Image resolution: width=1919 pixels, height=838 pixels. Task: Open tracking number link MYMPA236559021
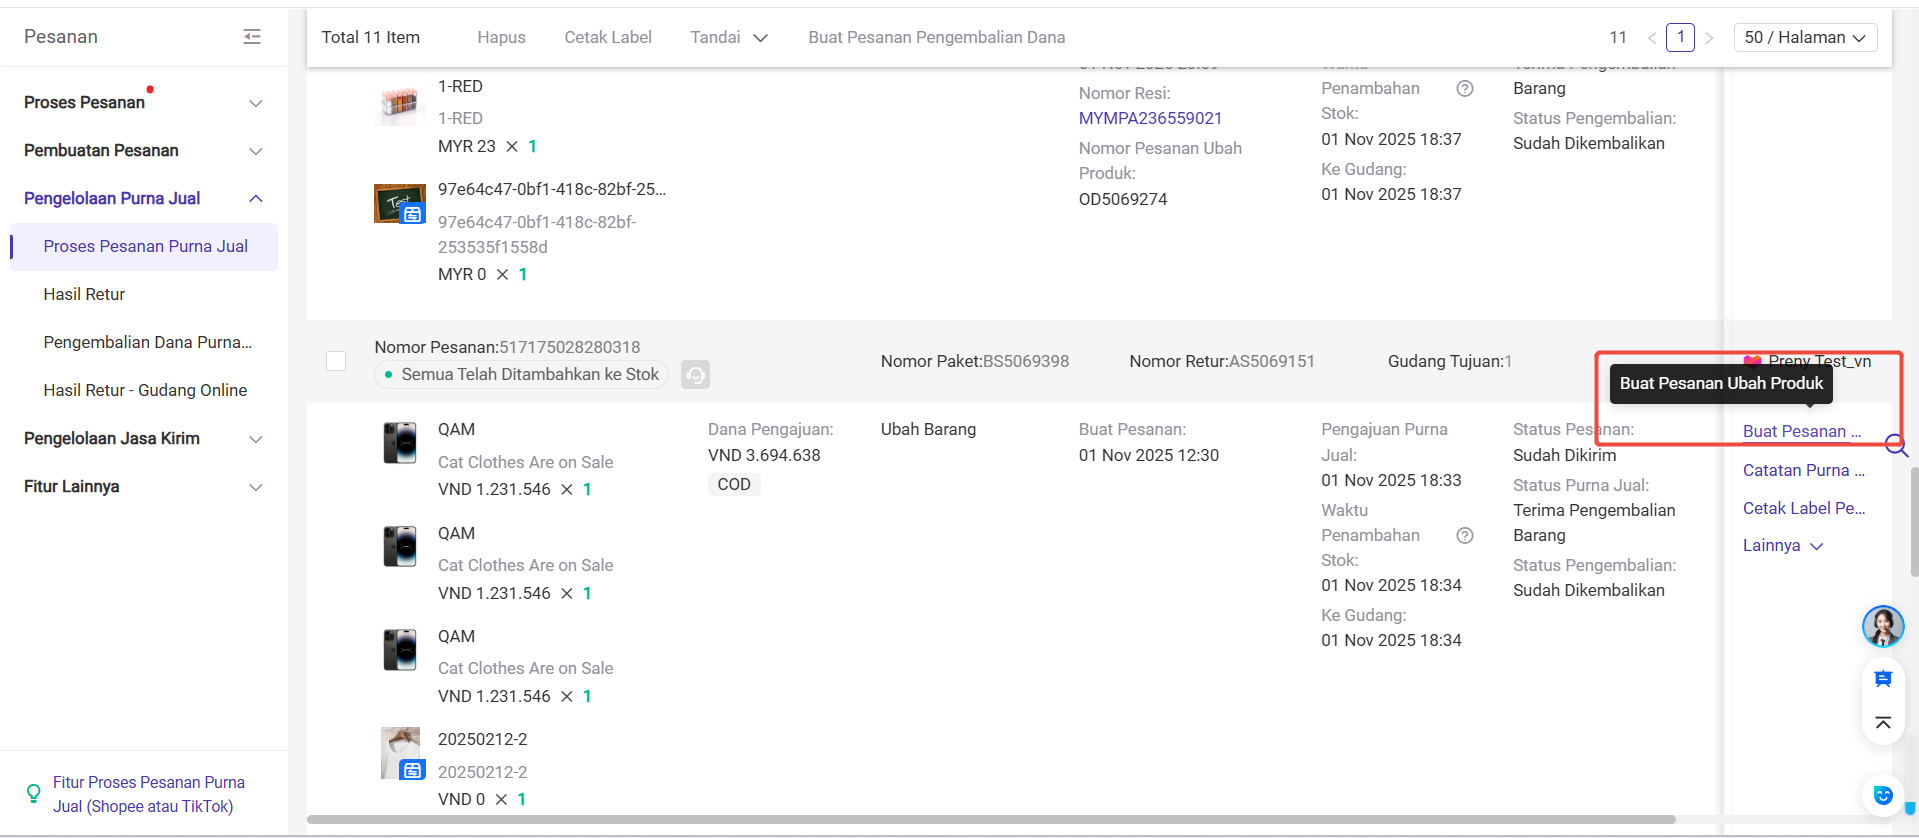(1150, 118)
